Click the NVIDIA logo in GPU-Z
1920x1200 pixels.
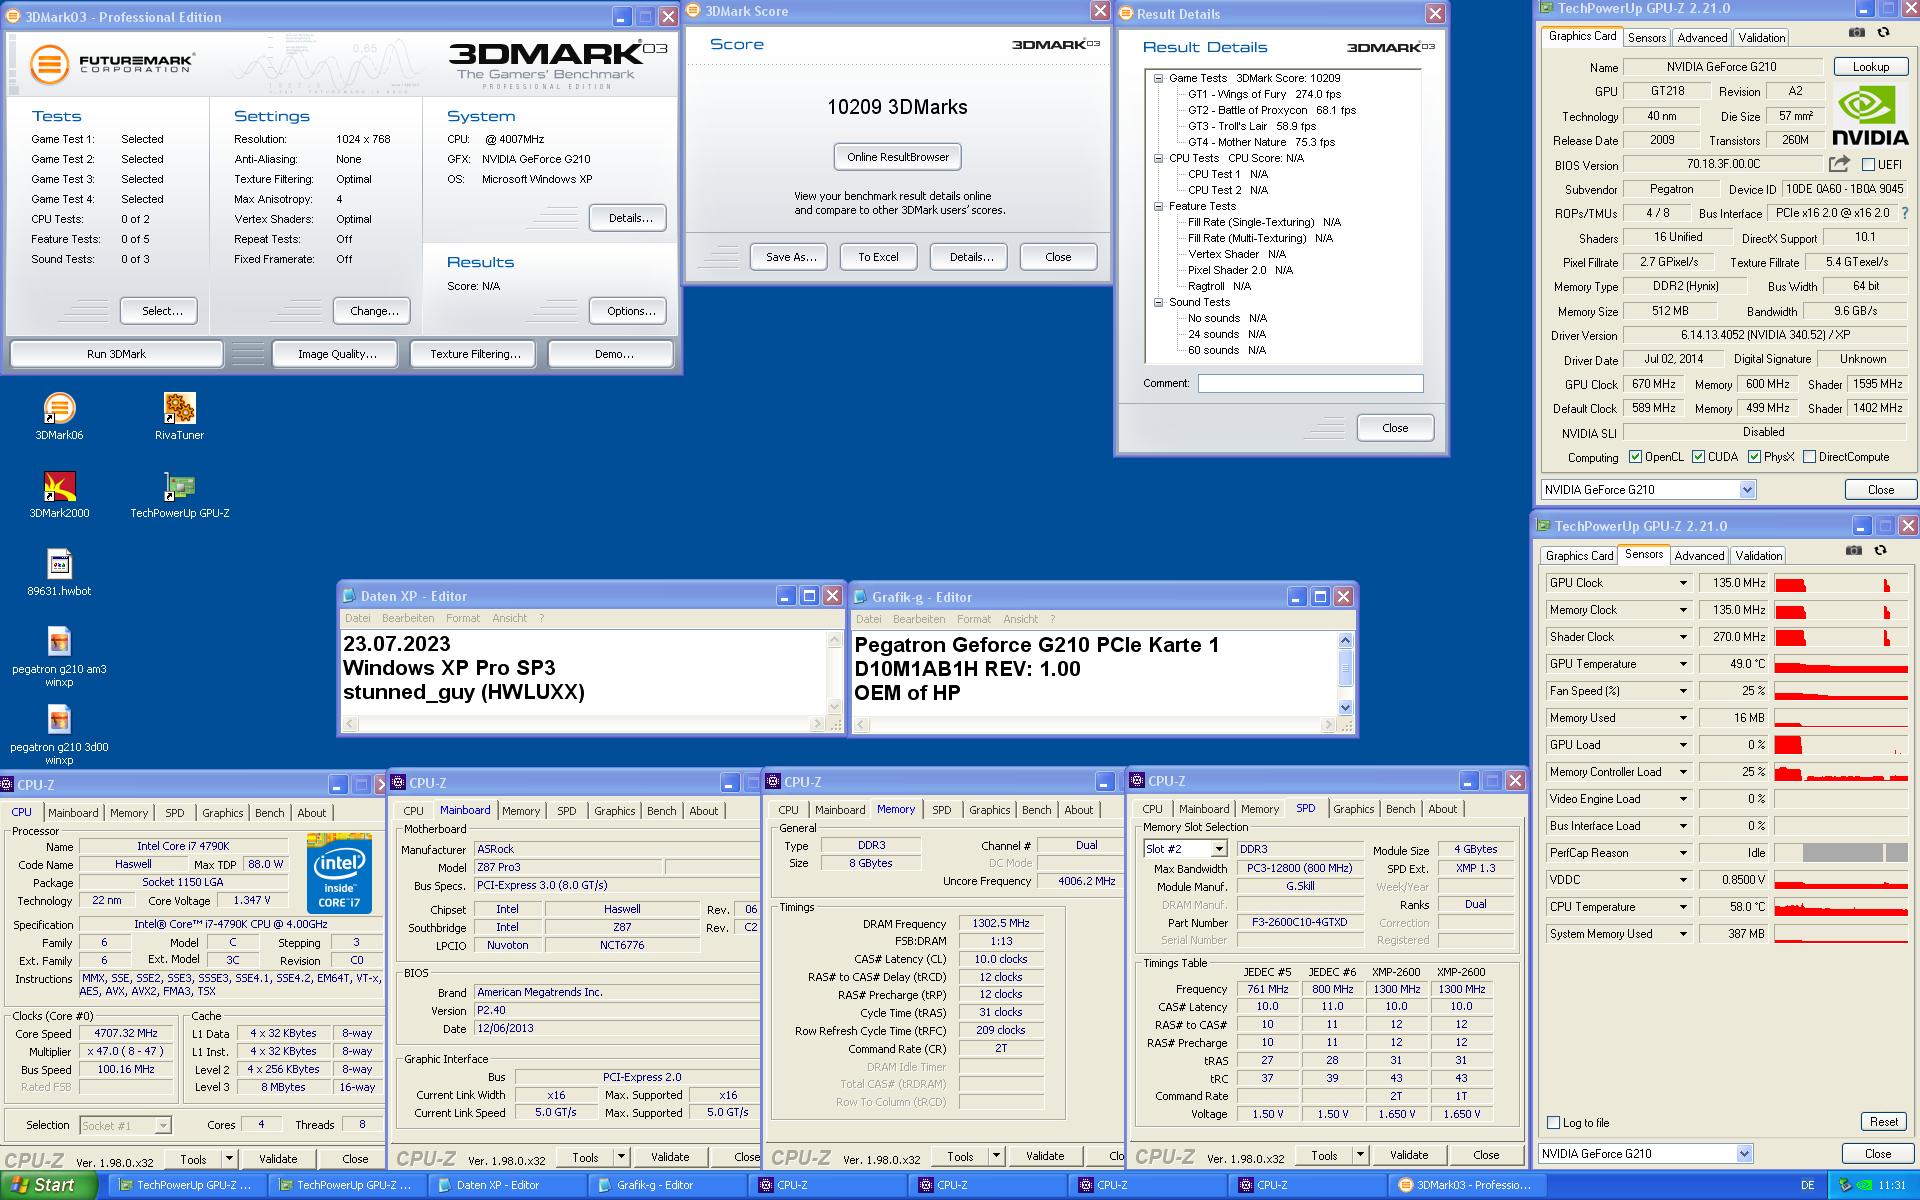1870,116
